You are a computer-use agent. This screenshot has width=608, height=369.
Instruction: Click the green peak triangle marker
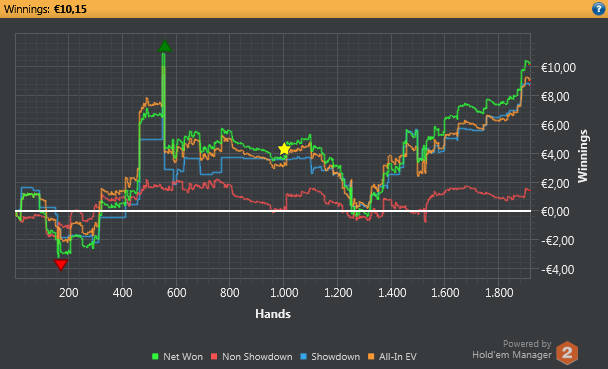click(165, 46)
